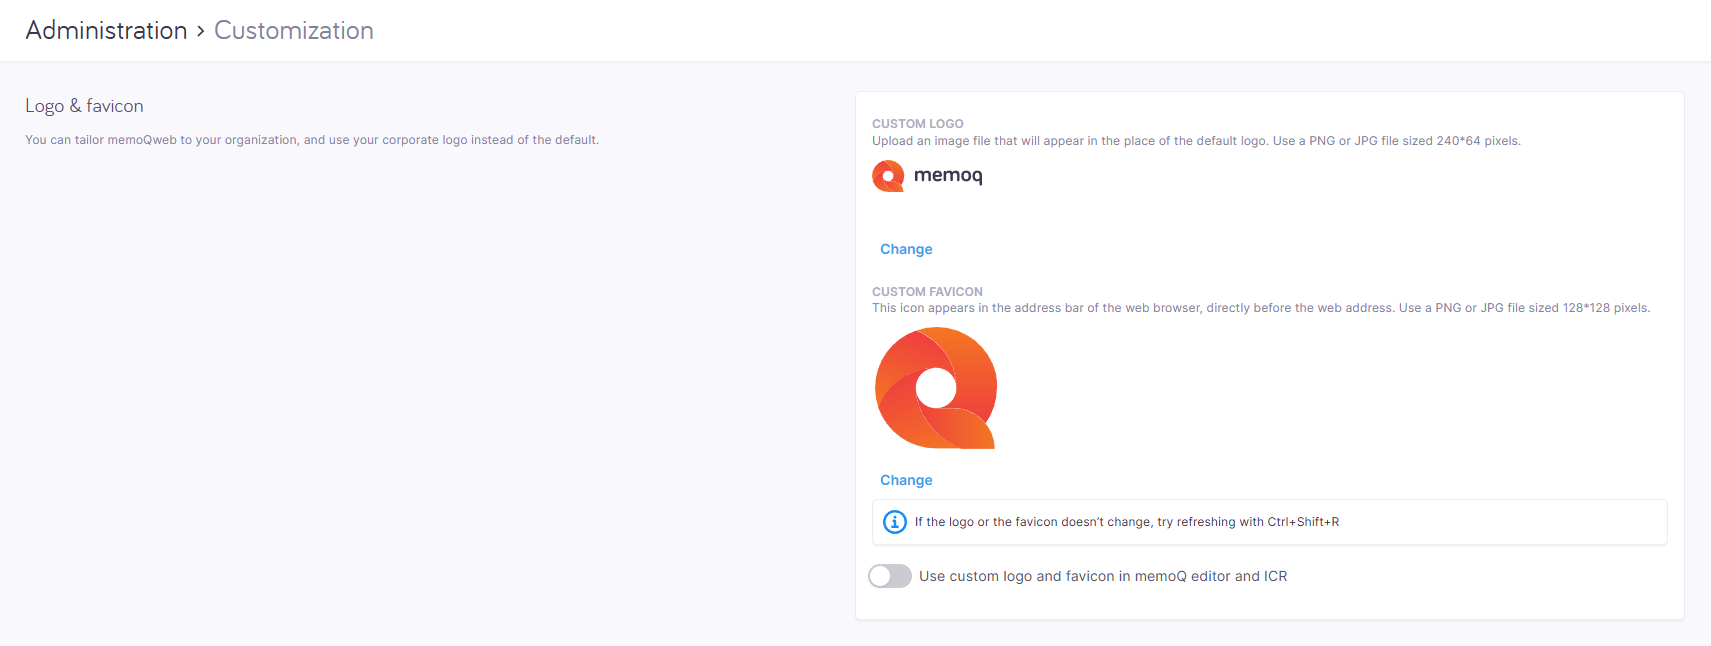The image size is (1711, 646).
Task: Click the CUSTOM LOGO section label
Action: tap(917, 124)
